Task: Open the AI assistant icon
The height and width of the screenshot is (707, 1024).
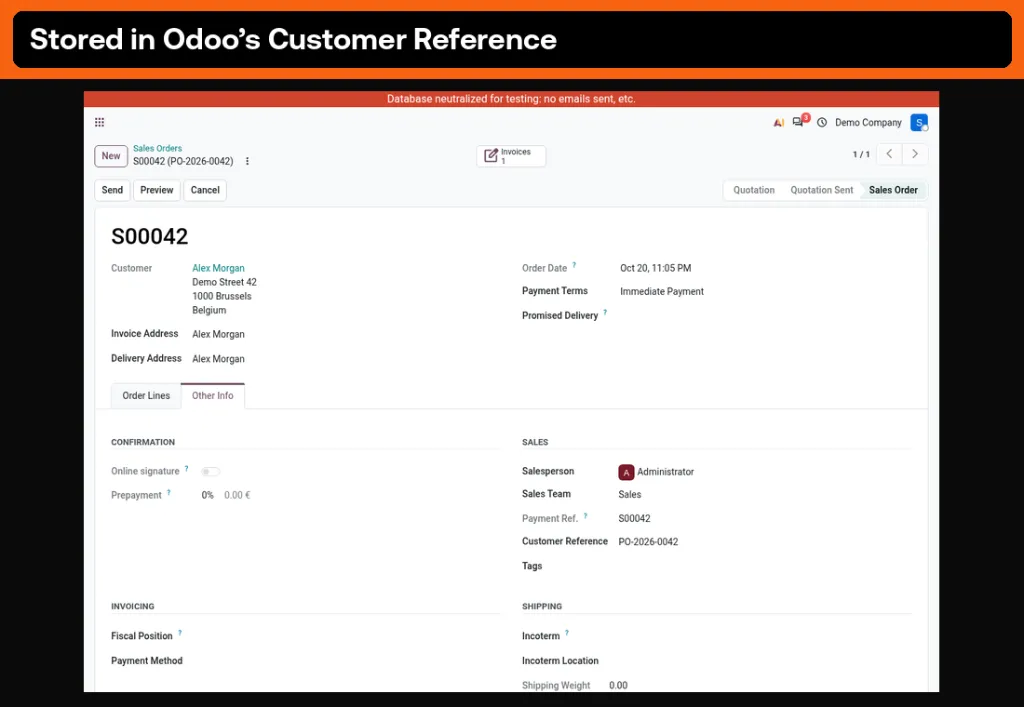Action: pyautogui.click(x=778, y=122)
